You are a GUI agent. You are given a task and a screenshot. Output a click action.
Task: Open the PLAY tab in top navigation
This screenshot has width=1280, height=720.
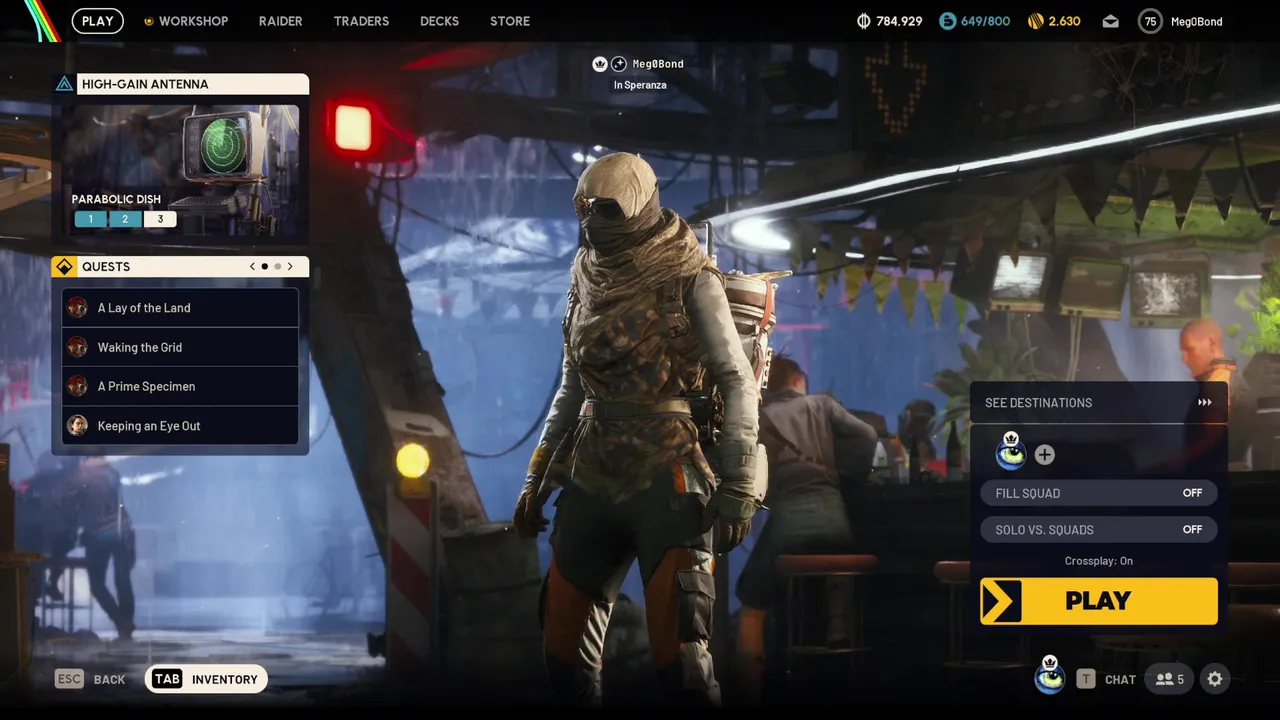tap(97, 21)
